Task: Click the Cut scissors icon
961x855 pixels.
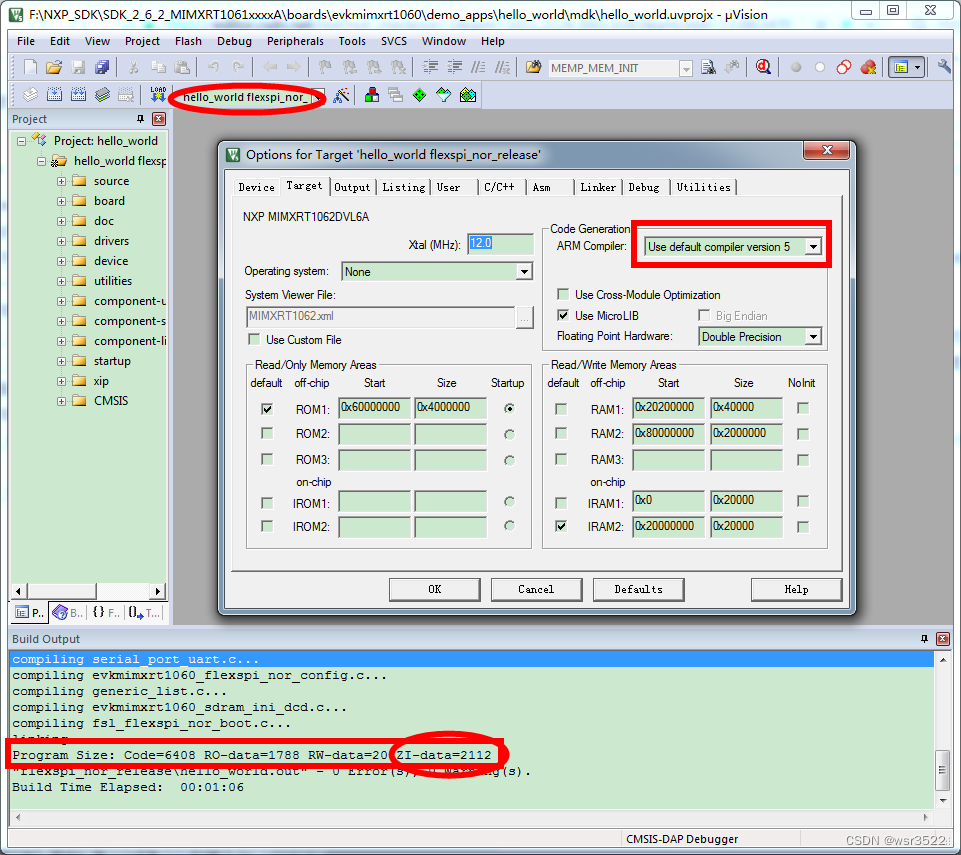Action: tap(133, 67)
